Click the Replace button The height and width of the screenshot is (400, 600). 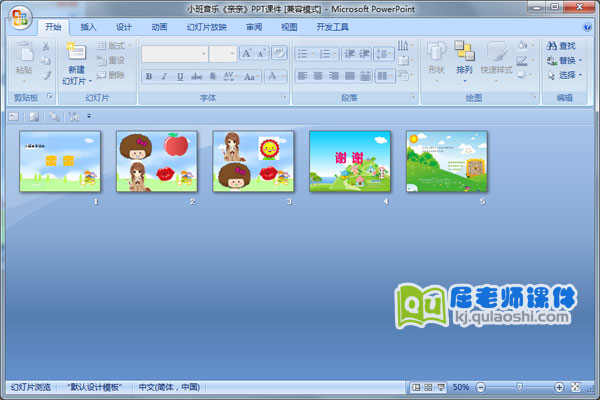(x=564, y=60)
